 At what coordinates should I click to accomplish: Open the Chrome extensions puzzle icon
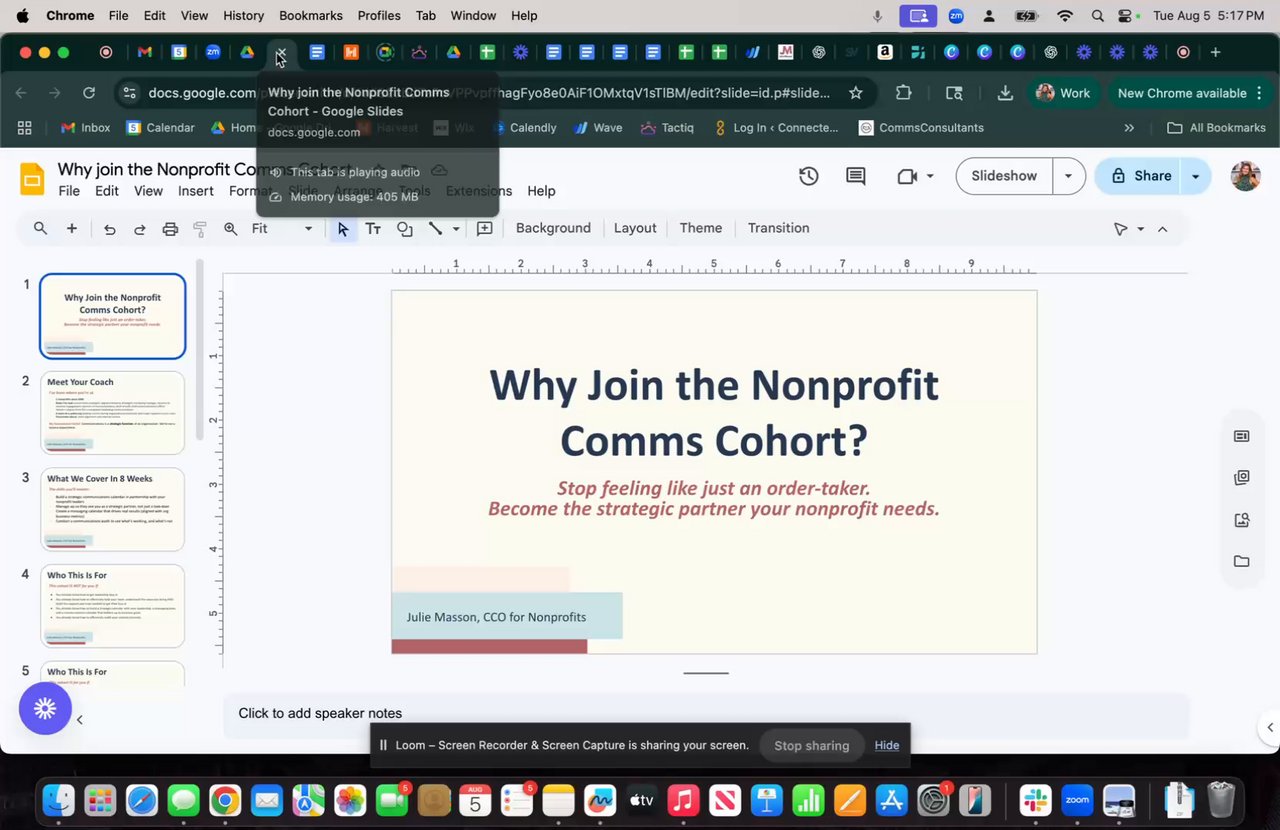(904, 93)
